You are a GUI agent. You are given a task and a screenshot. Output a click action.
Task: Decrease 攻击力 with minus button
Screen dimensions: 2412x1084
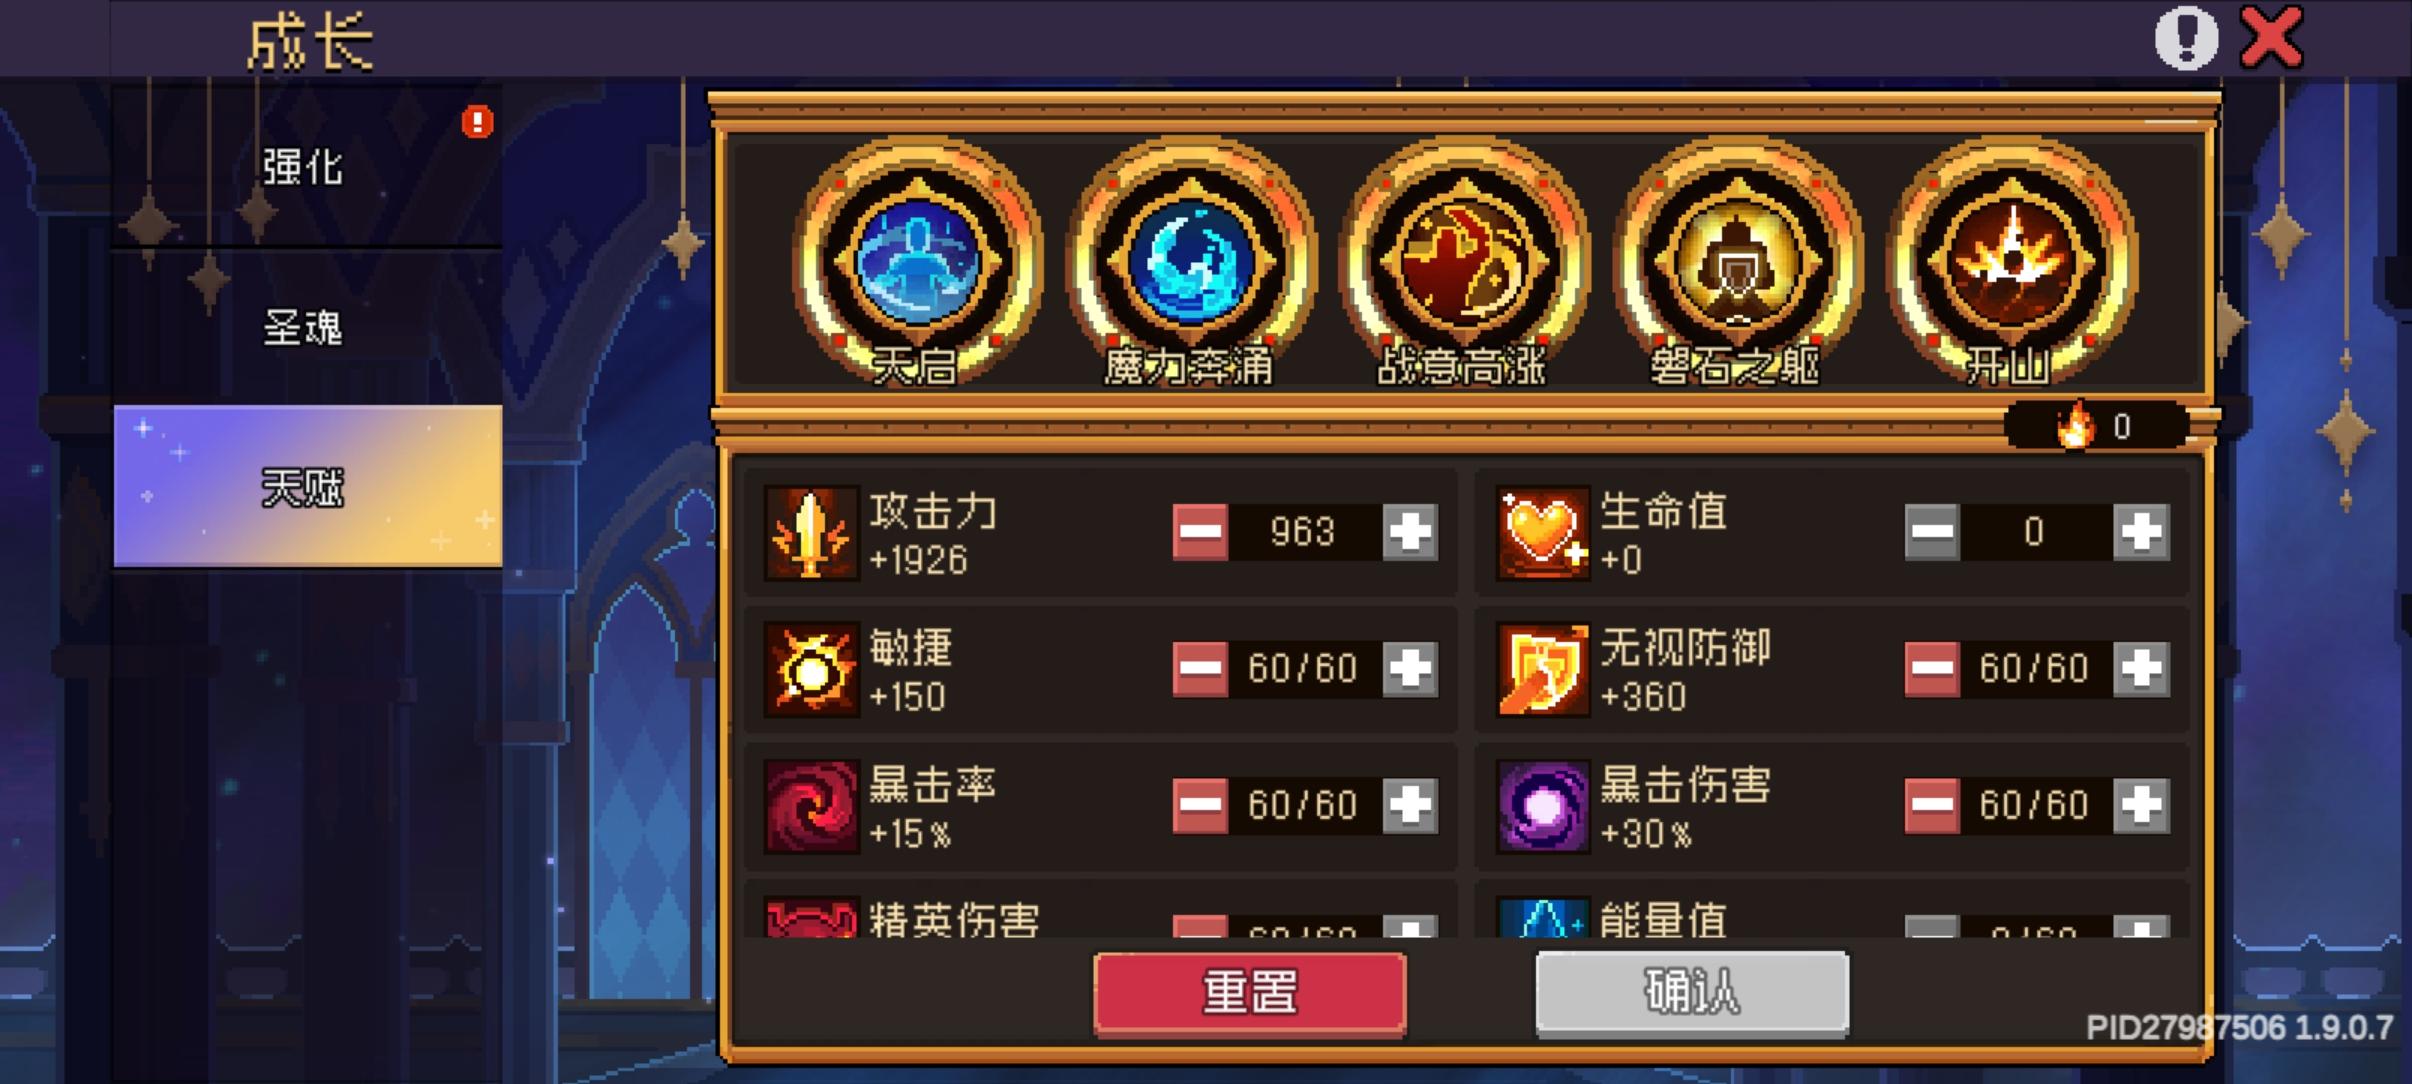[1200, 531]
